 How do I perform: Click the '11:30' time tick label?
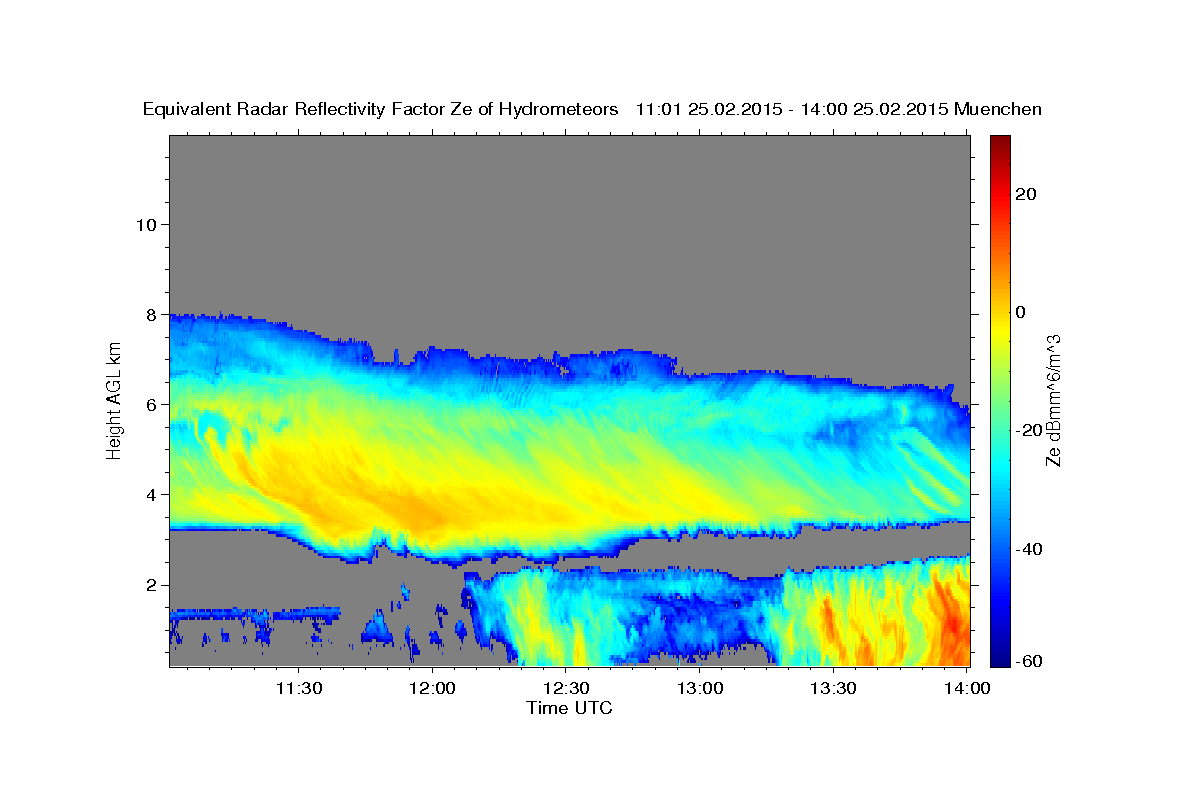tap(298, 688)
